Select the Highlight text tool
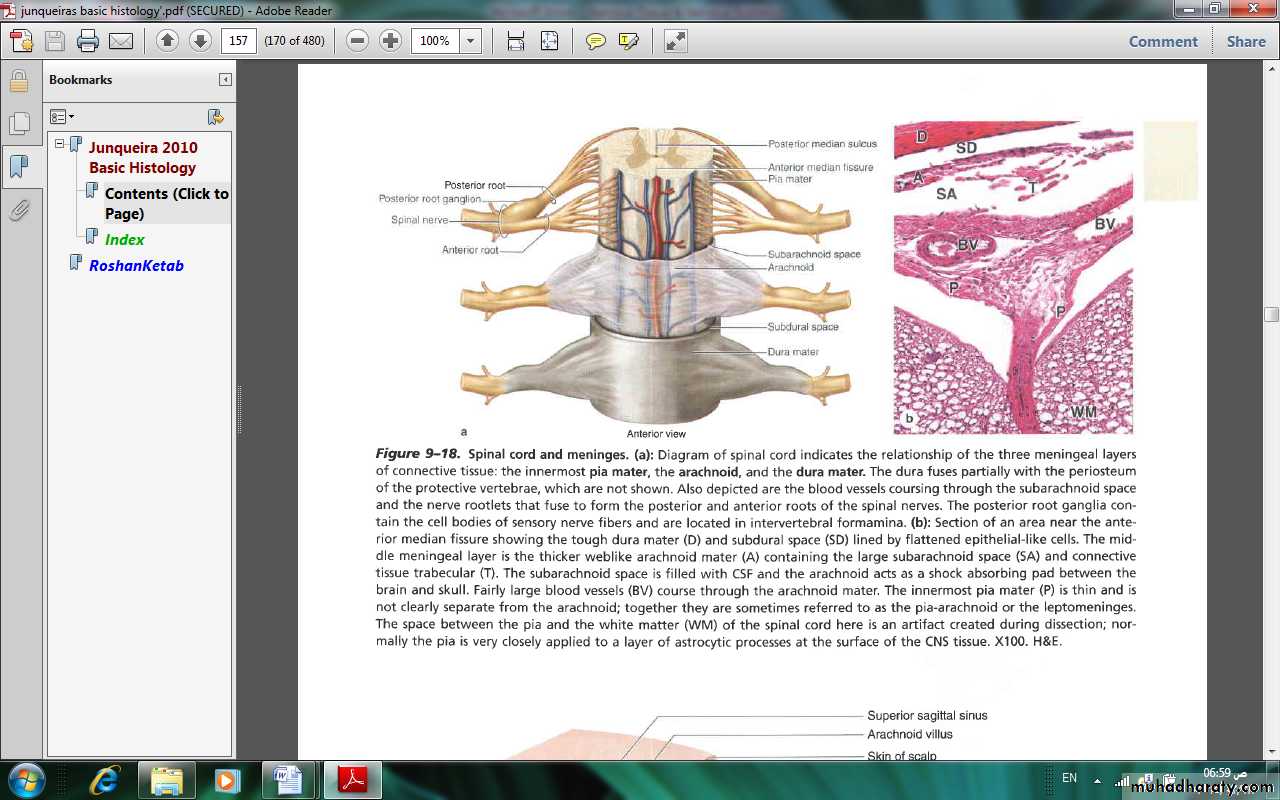Image resolution: width=1280 pixels, height=800 pixels. pyautogui.click(x=629, y=41)
